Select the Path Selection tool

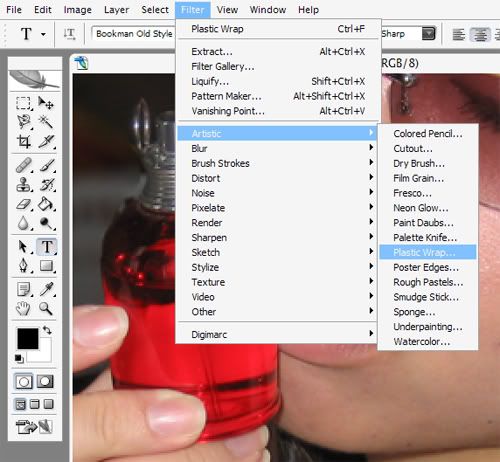(x=24, y=247)
